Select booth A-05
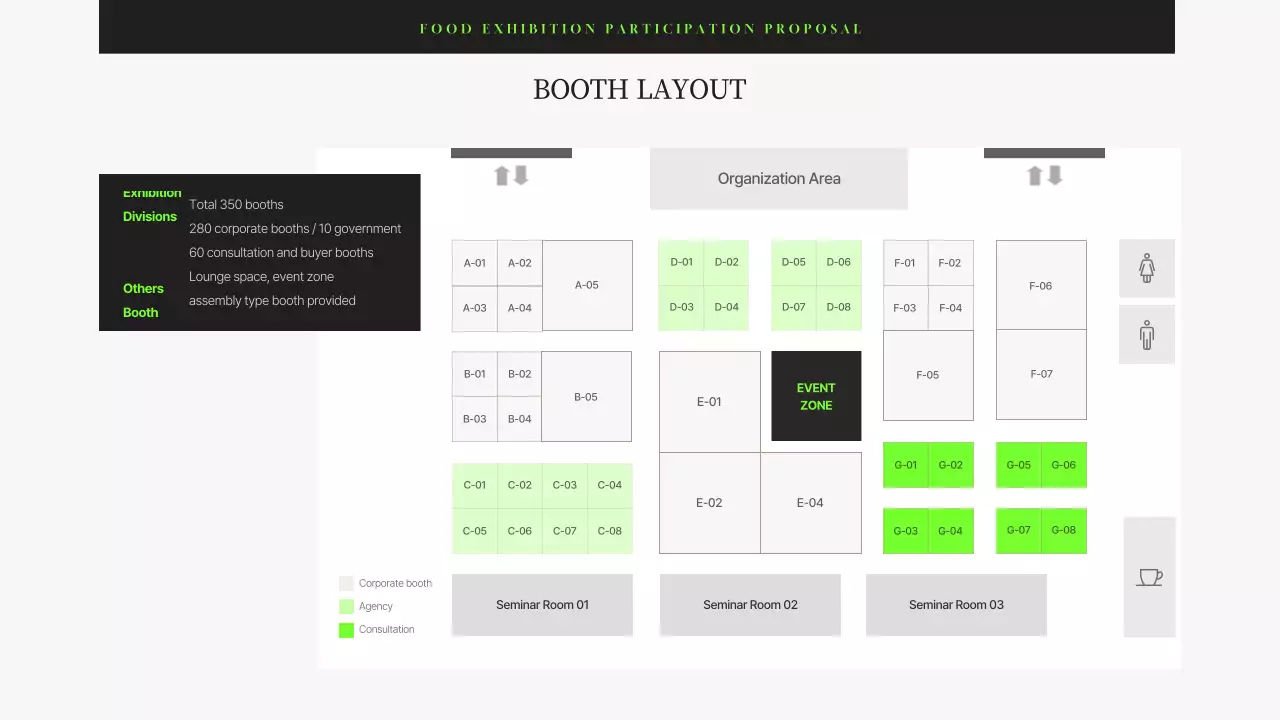Image resolution: width=1280 pixels, height=720 pixels. coord(587,285)
